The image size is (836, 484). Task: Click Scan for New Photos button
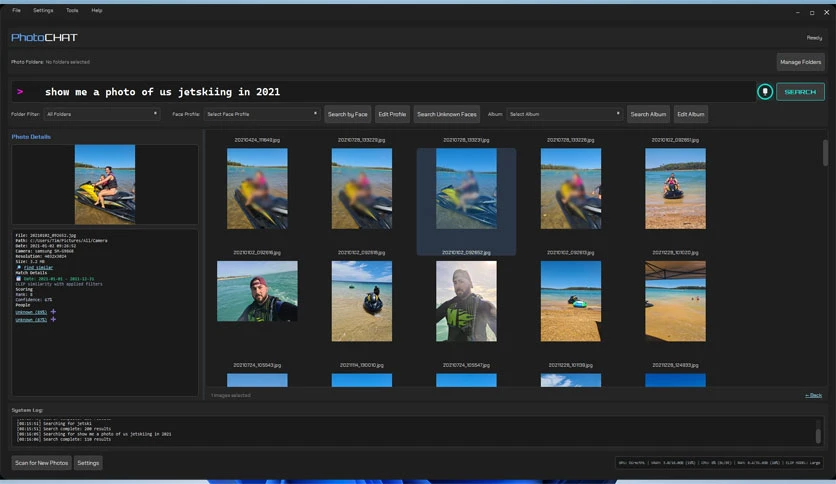click(42, 463)
